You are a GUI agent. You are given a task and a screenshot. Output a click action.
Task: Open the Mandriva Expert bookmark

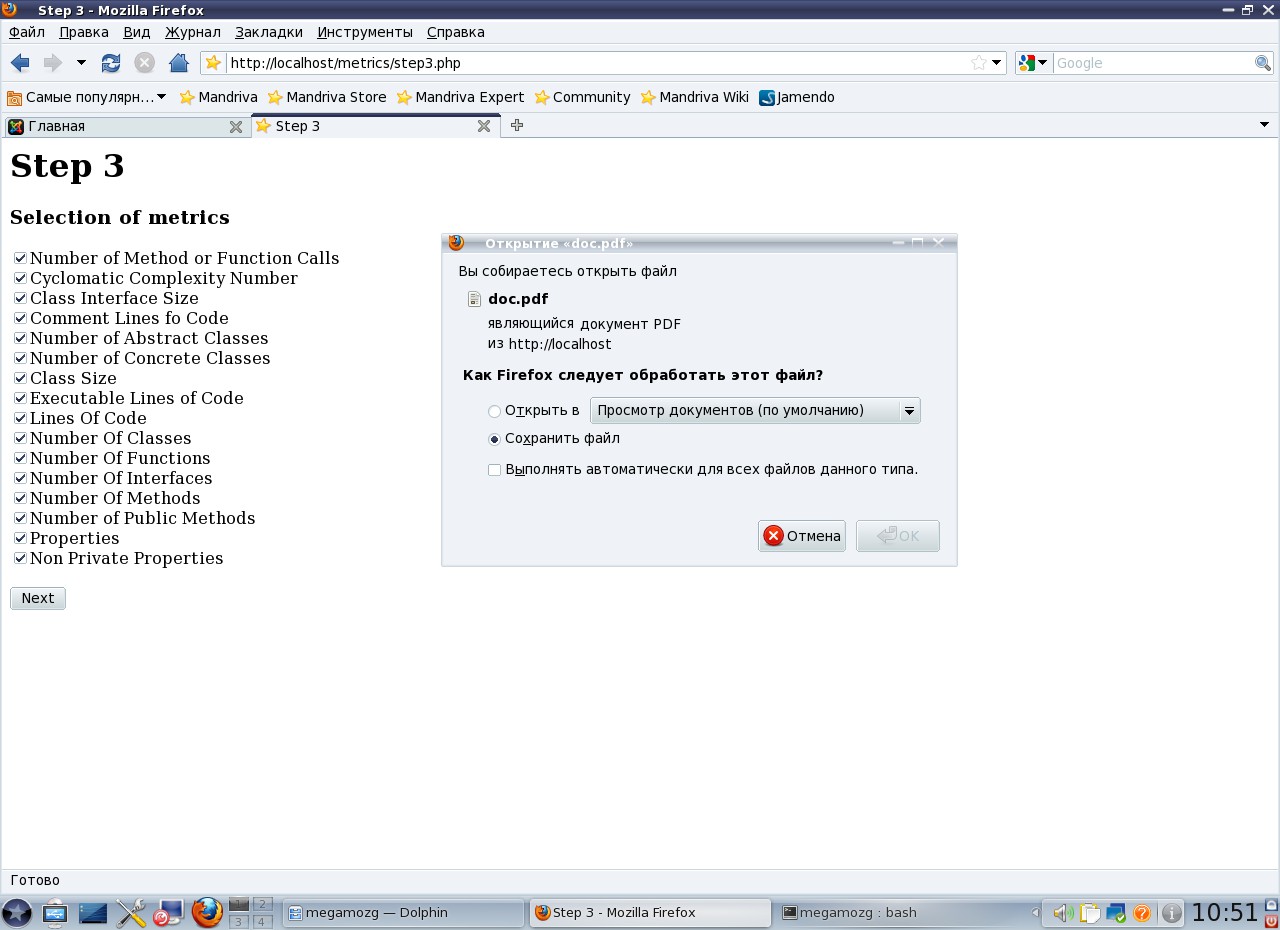pyautogui.click(x=460, y=97)
